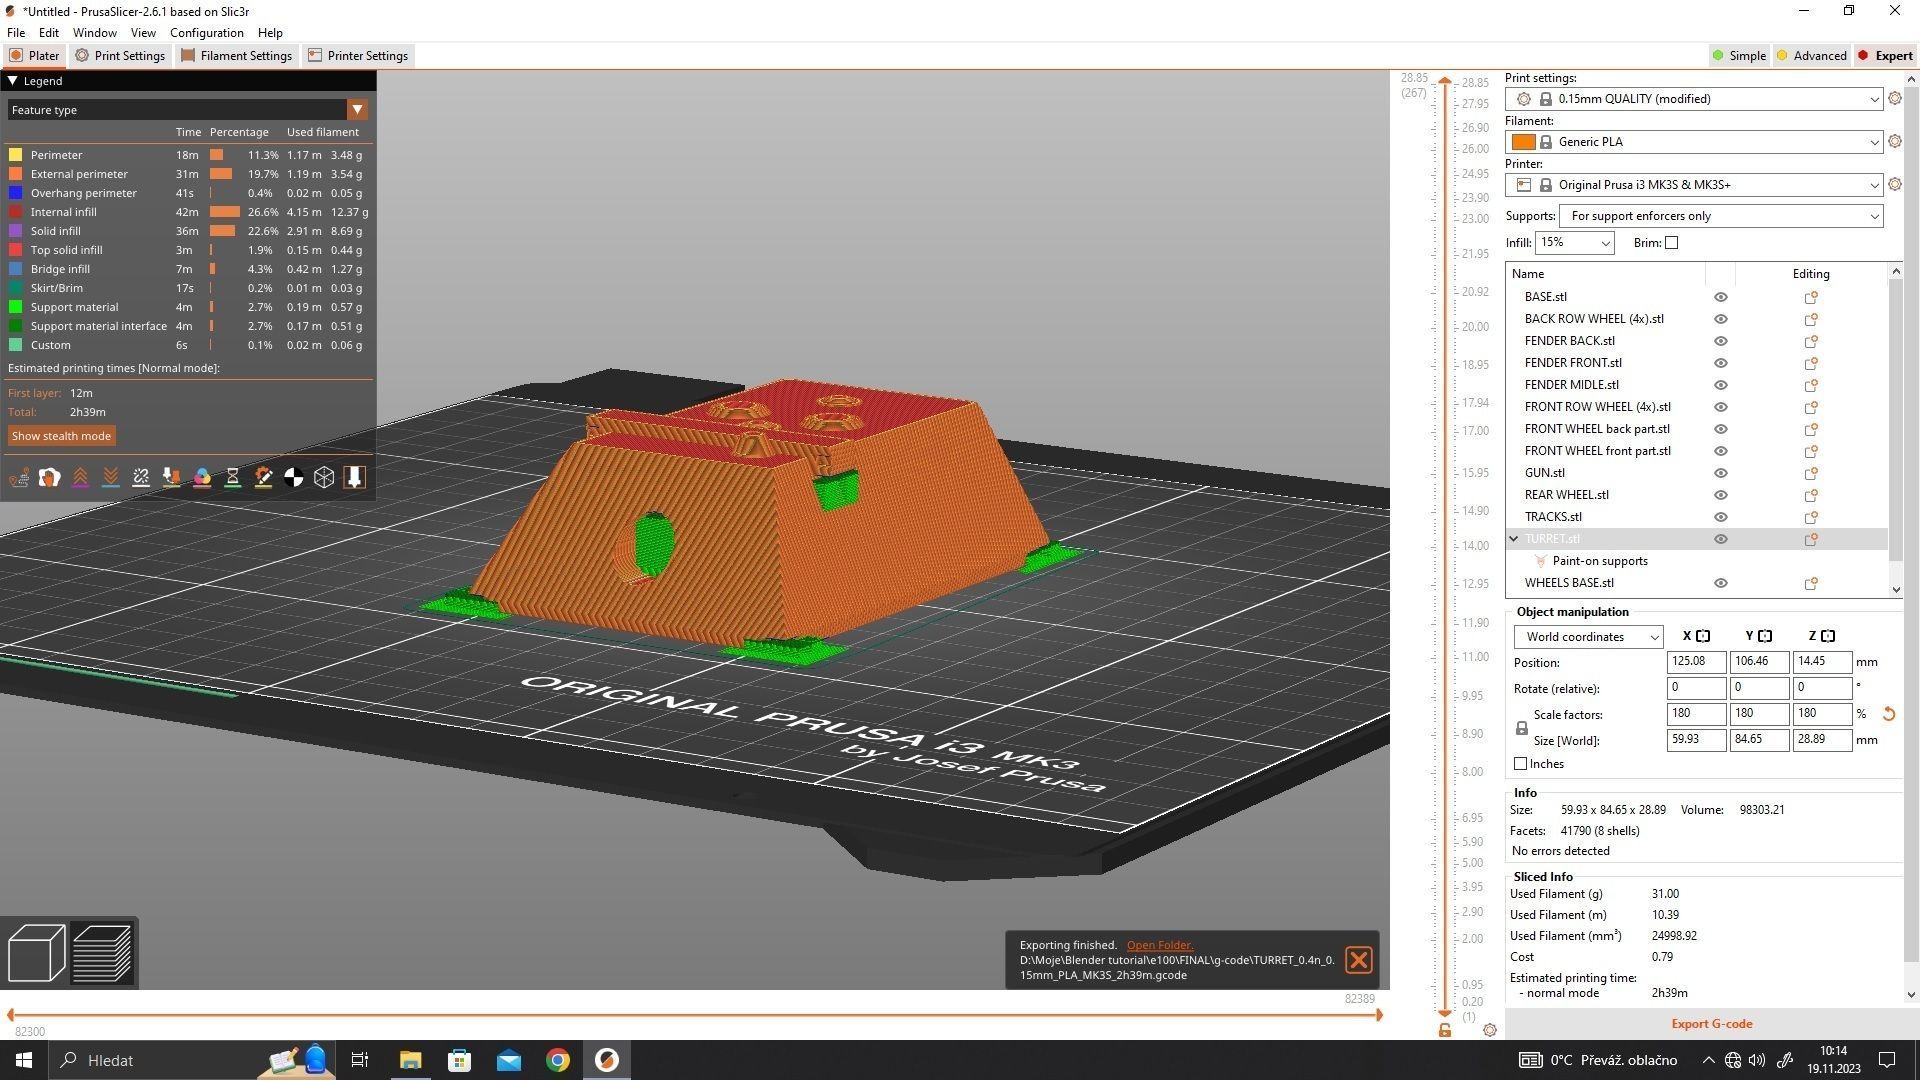1920x1080 pixels.
Task: Open the Infill 15% dropdown
Action: (1605, 243)
